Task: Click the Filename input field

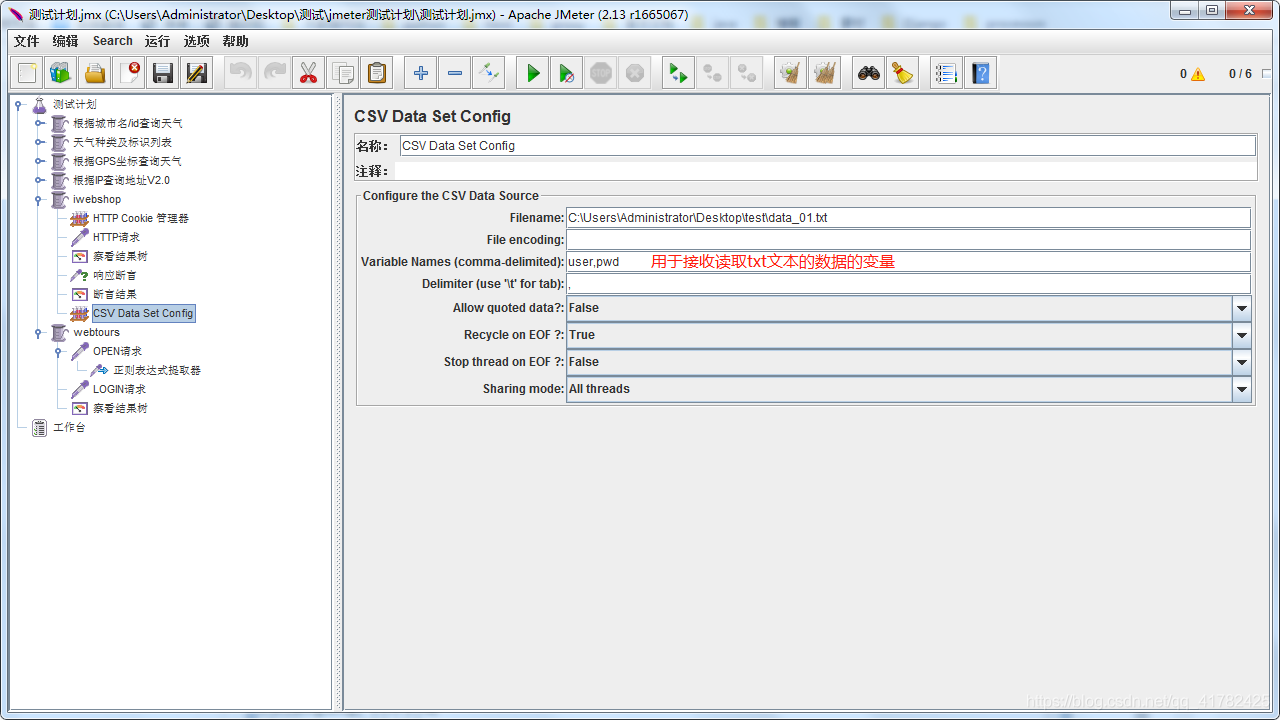Action: click(908, 217)
